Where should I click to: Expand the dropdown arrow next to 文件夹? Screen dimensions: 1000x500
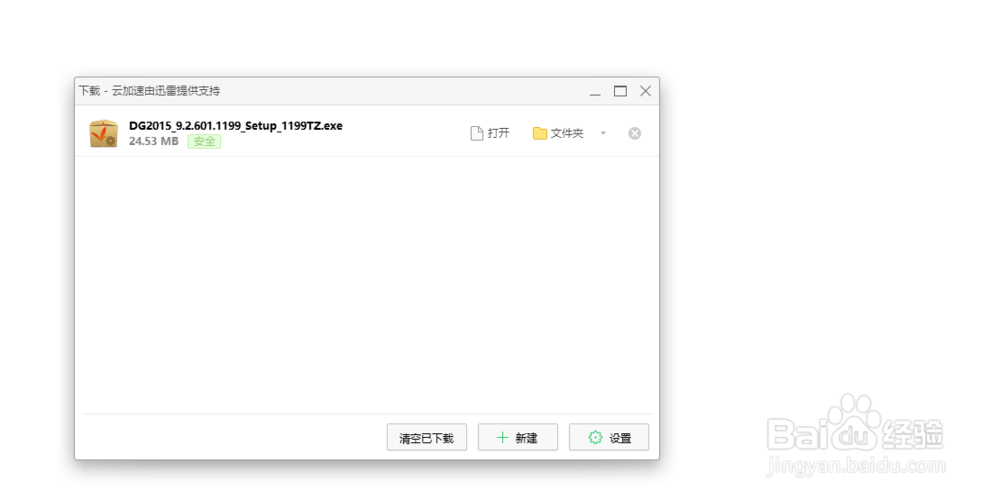(x=603, y=133)
